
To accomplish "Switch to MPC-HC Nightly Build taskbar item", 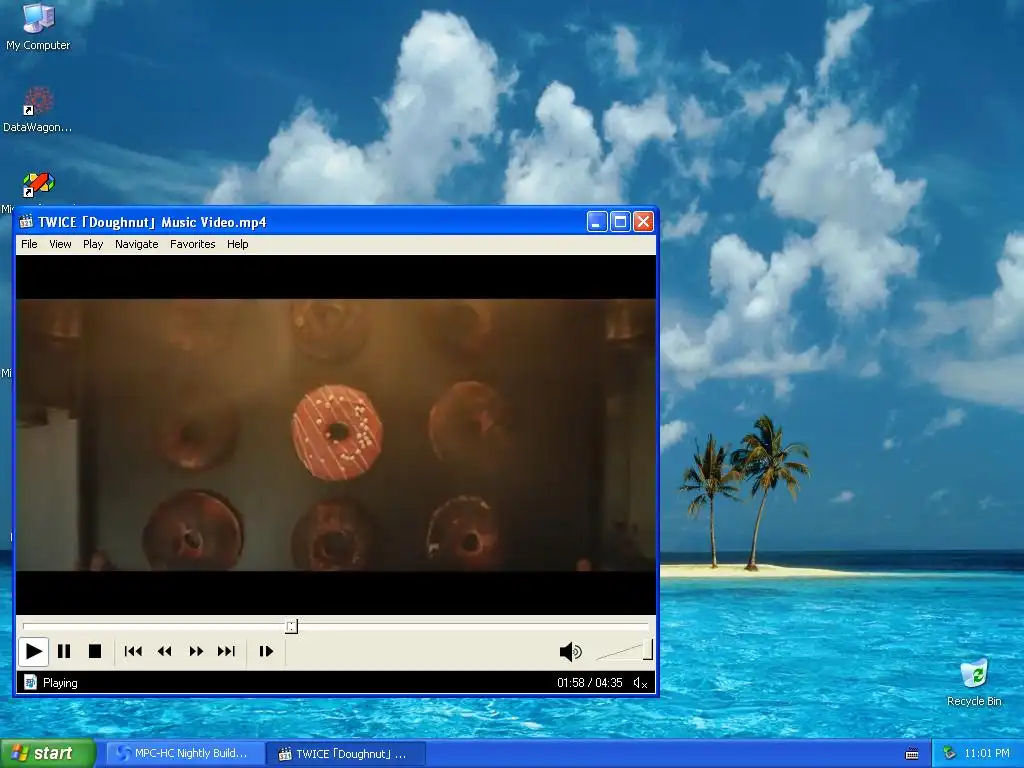I will point(185,754).
